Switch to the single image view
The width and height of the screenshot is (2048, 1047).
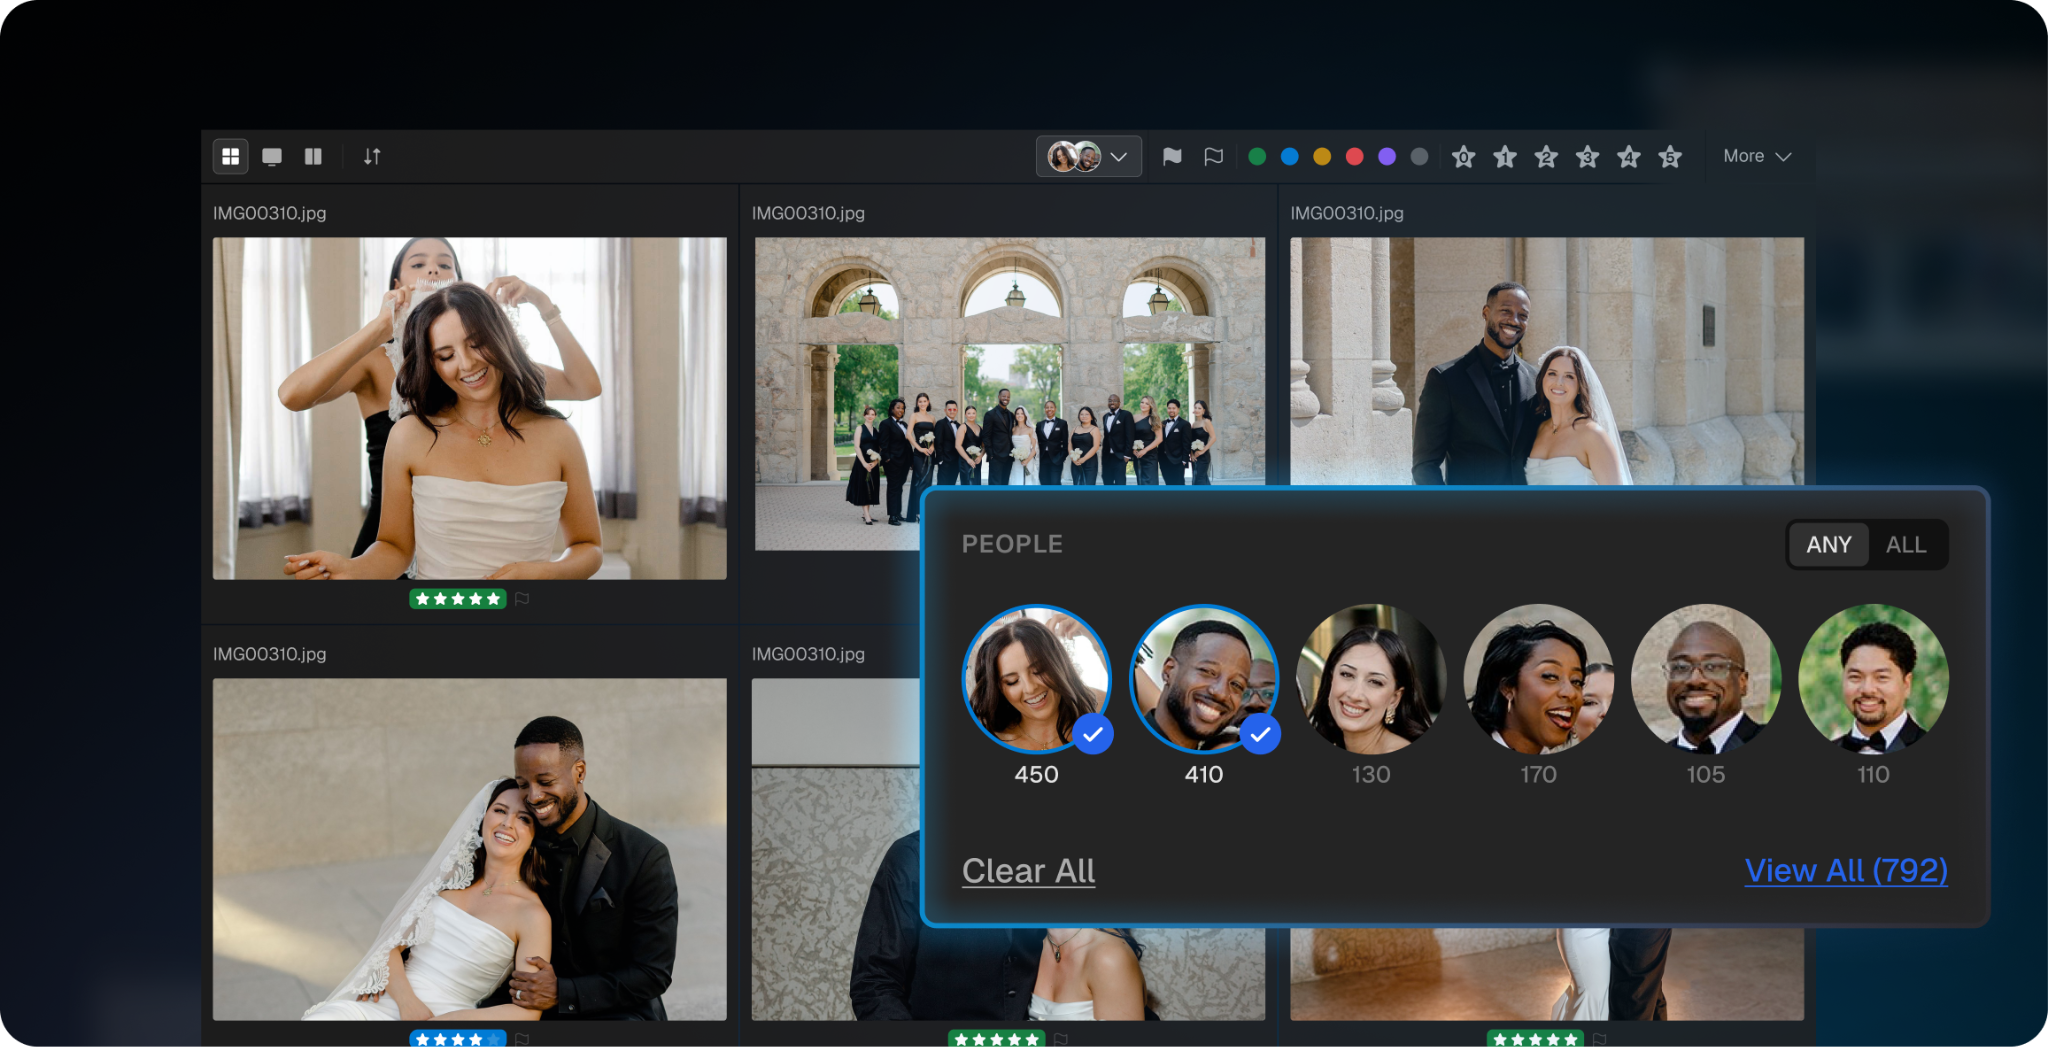click(x=272, y=156)
